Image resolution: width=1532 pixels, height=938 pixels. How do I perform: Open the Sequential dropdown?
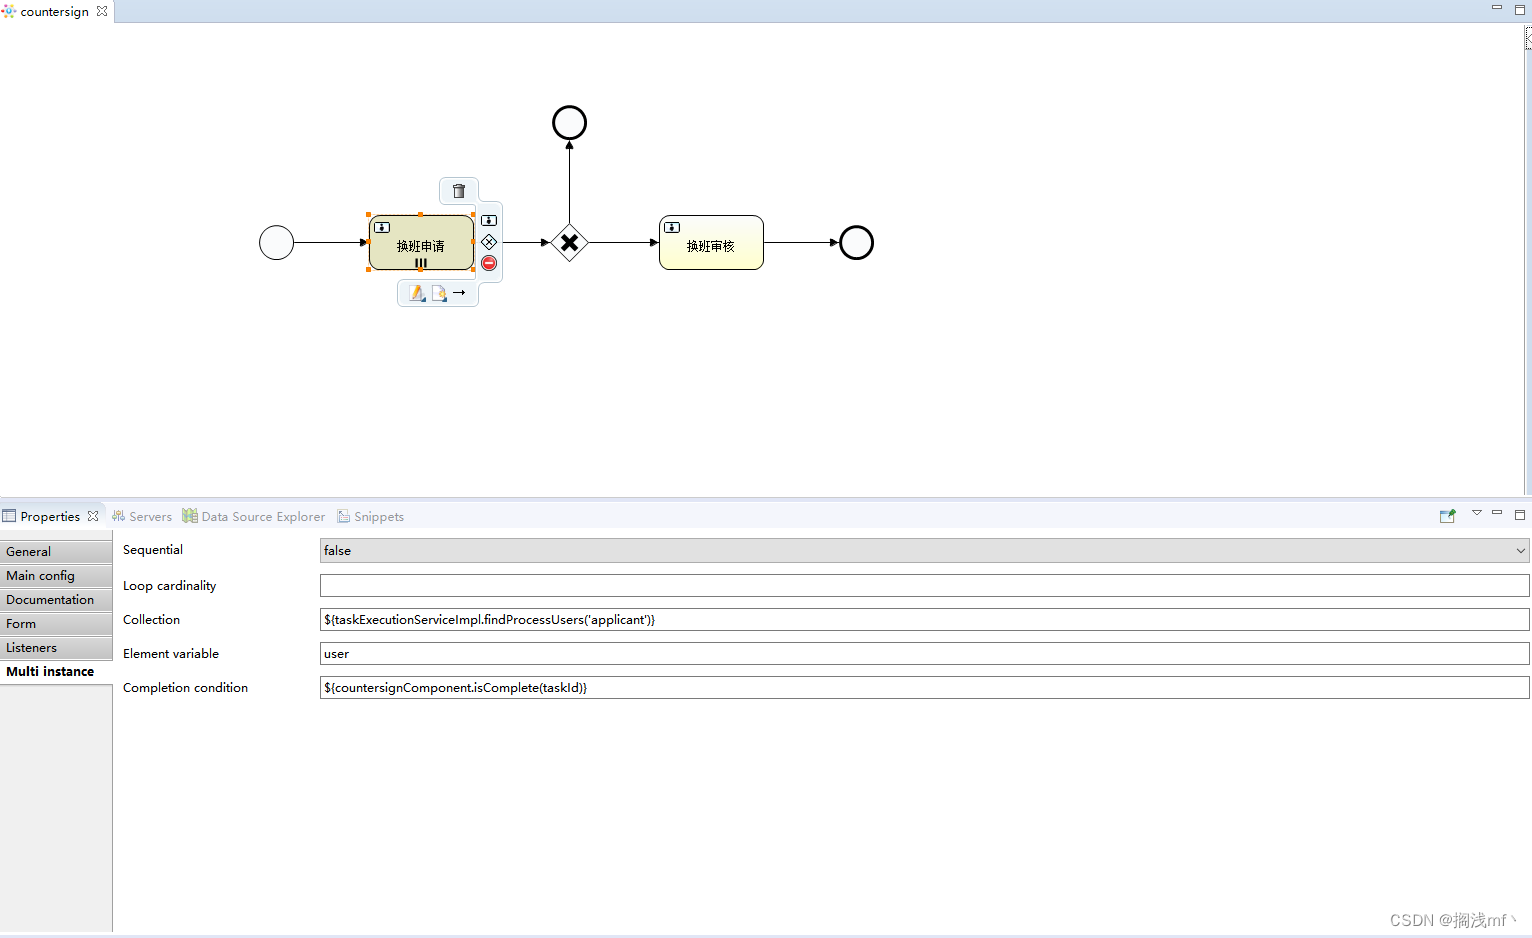(x=925, y=550)
